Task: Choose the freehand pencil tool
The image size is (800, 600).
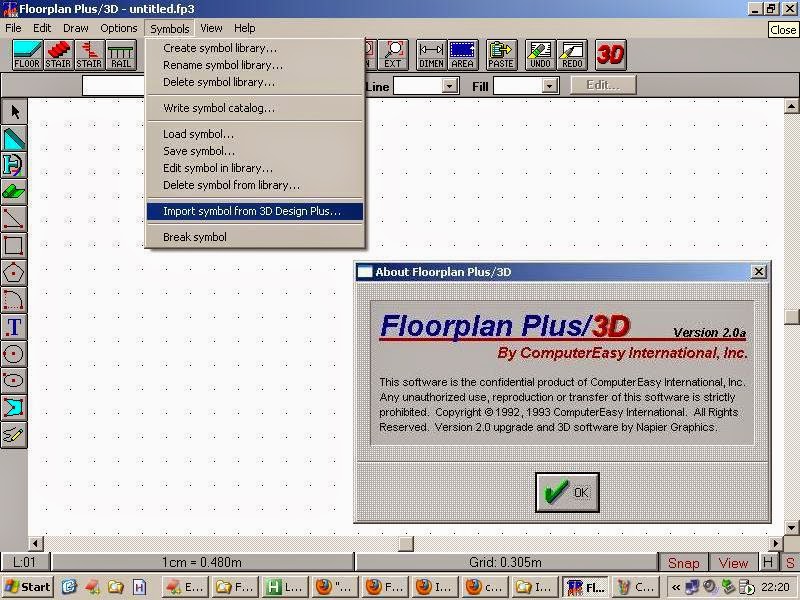Action: (14, 435)
